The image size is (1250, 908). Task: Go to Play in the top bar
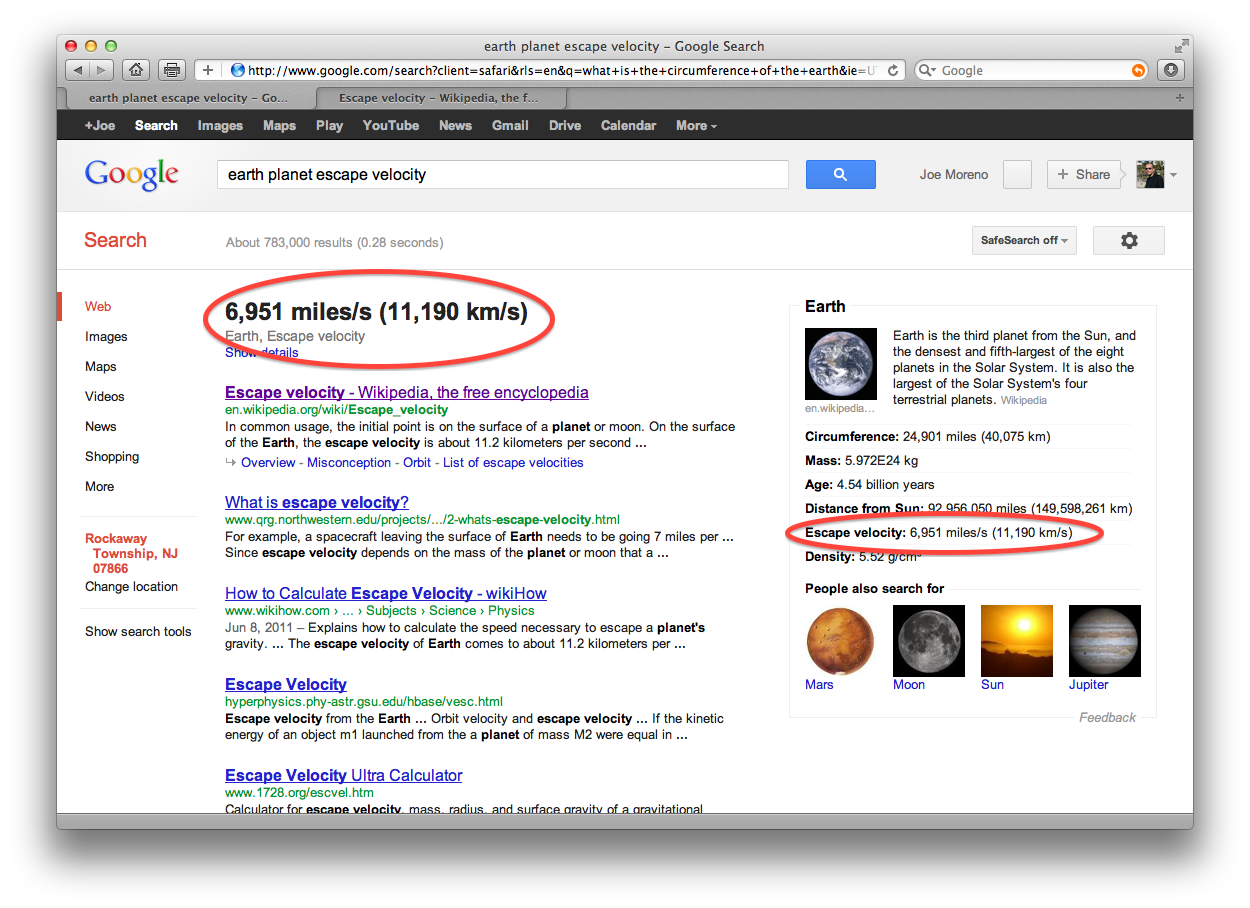[329, 125]
